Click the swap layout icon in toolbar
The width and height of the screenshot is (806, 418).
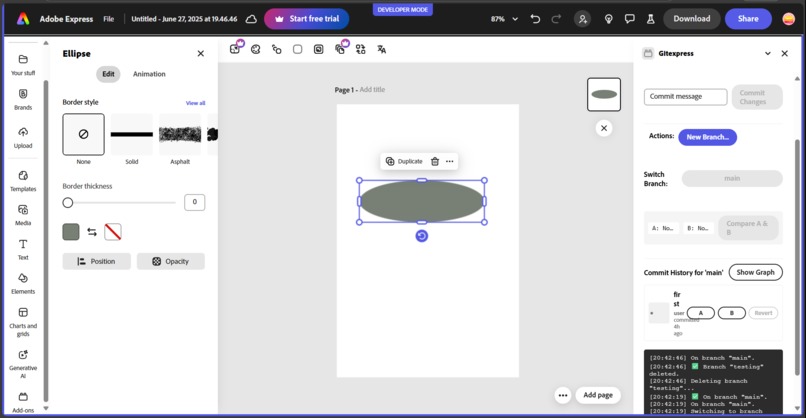pyautogui.click(x=360, y=49)
